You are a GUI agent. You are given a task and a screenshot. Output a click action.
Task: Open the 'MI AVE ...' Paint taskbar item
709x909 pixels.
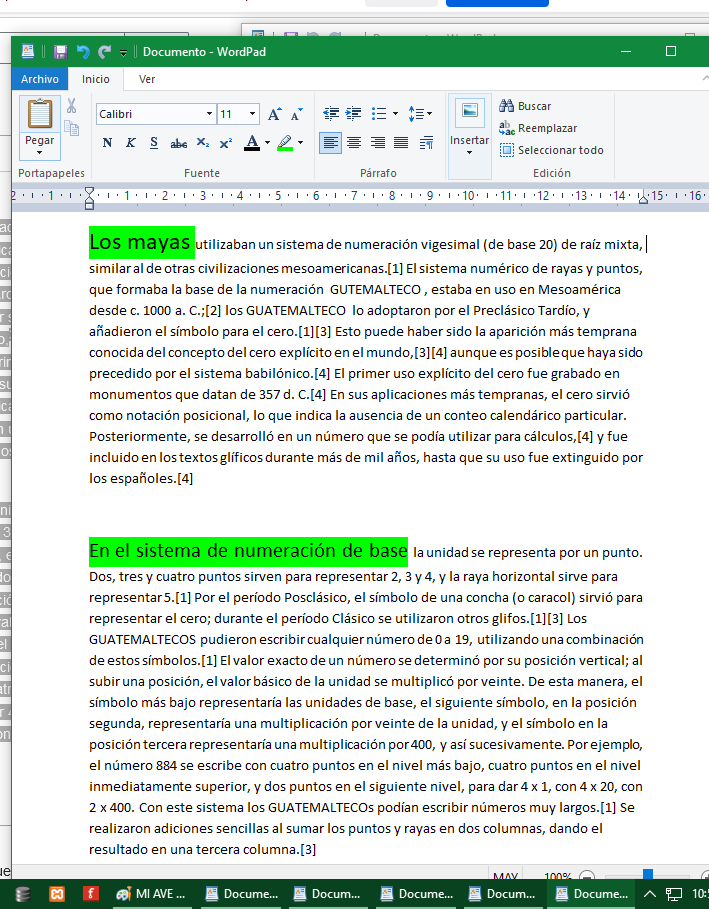pos(151,894)
